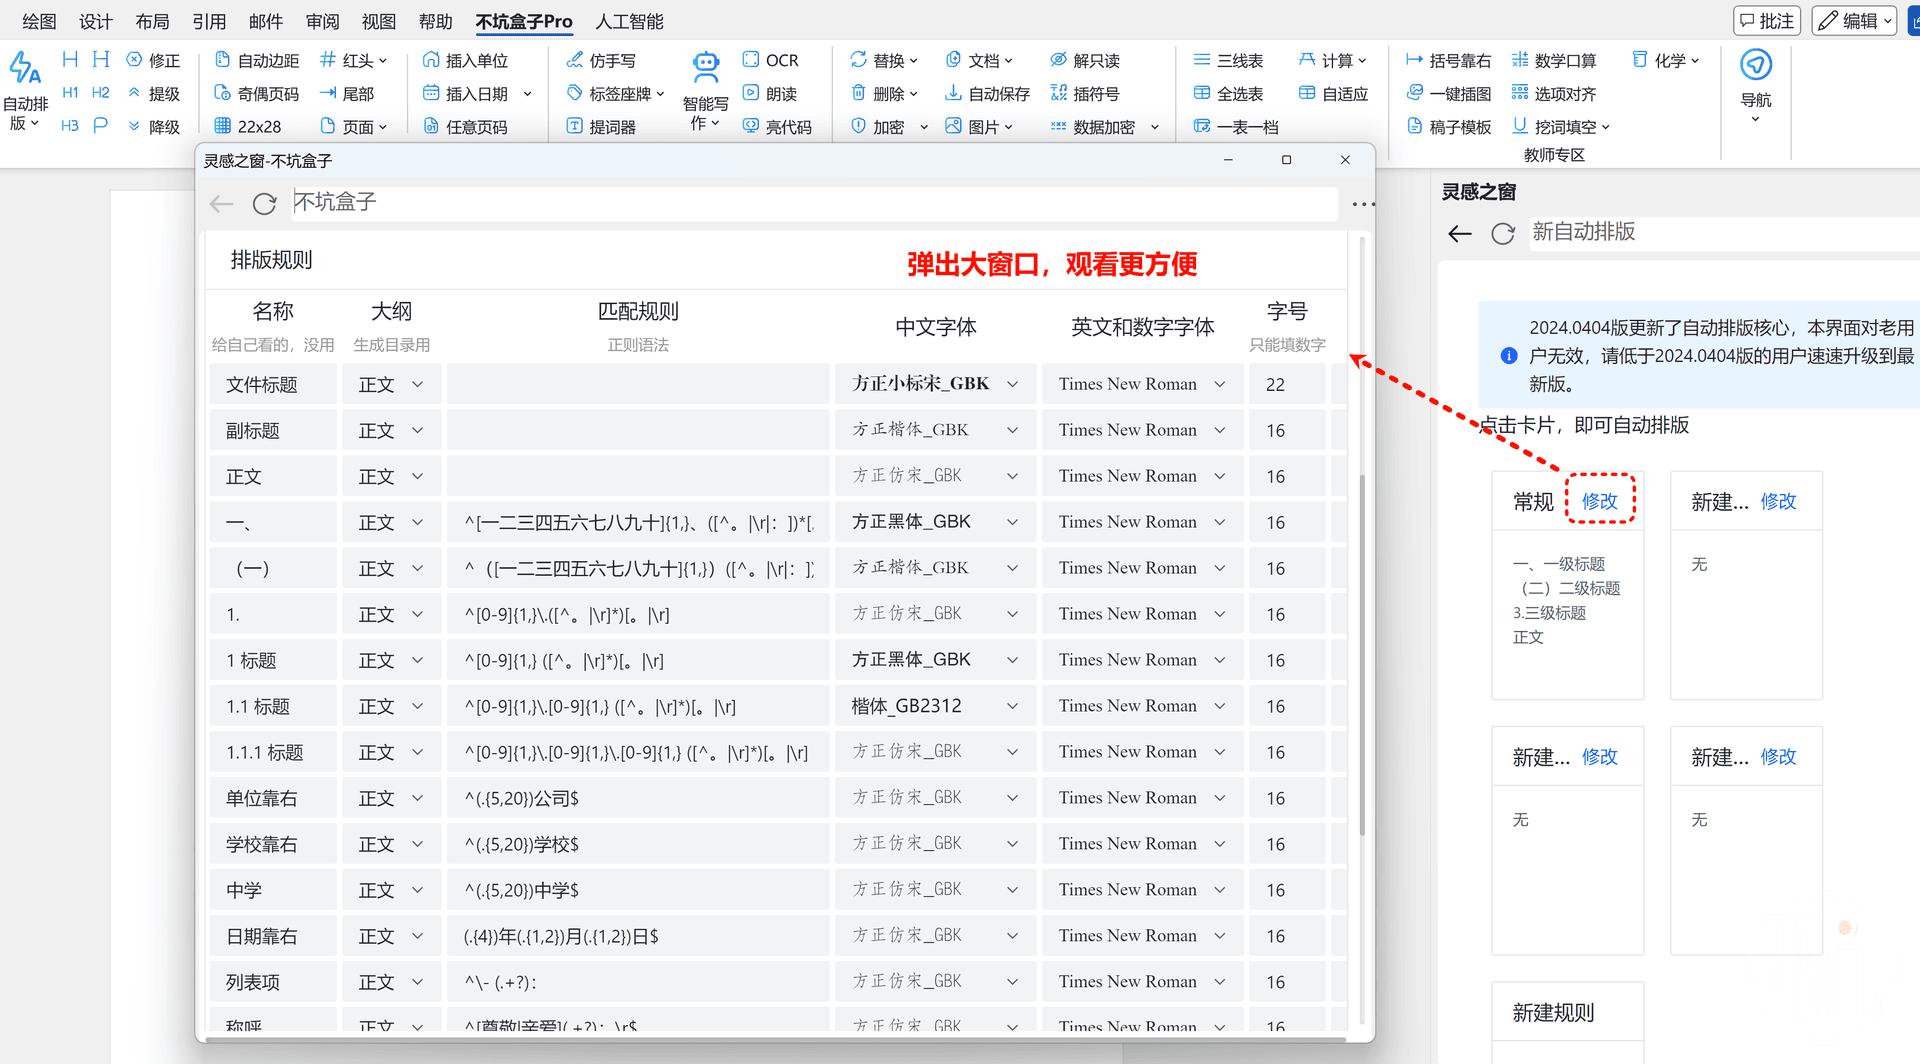Click the 三线表 table tool
Image resolution: width=1920 pixels, height=1064 pixels.
(x=1202, y=60)
